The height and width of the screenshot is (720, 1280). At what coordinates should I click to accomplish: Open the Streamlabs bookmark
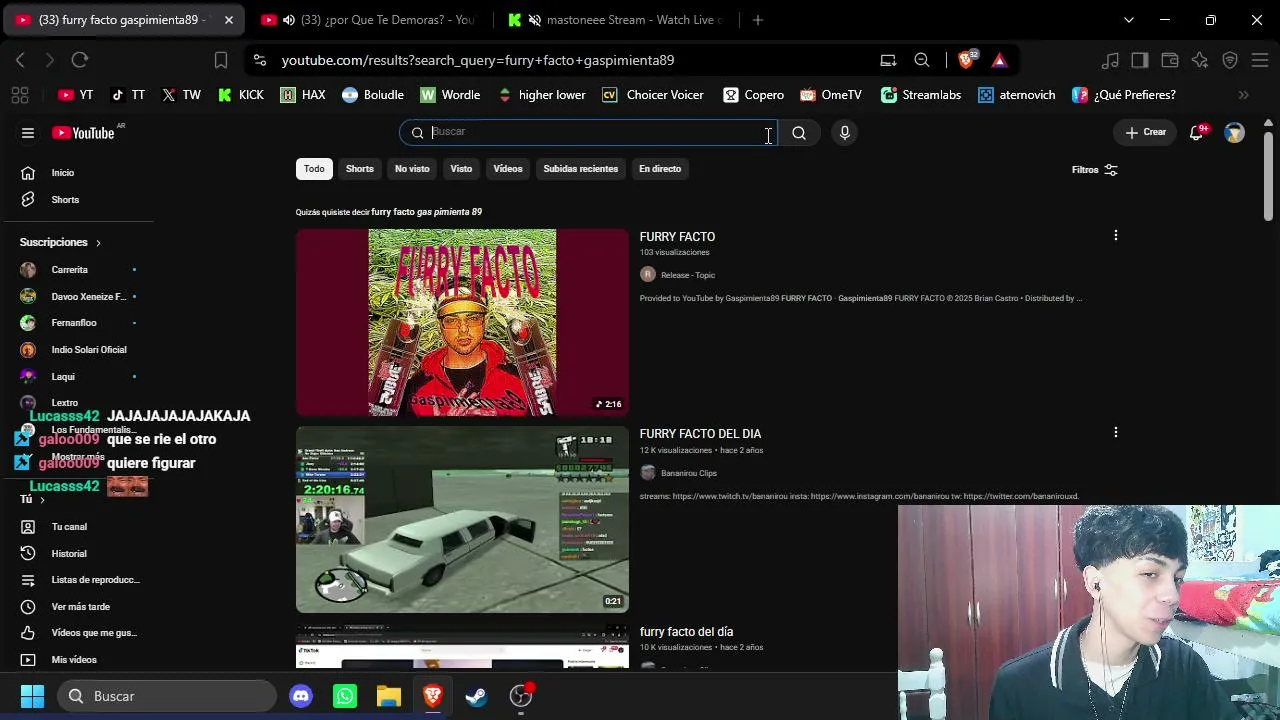click(x=920, y=95)
